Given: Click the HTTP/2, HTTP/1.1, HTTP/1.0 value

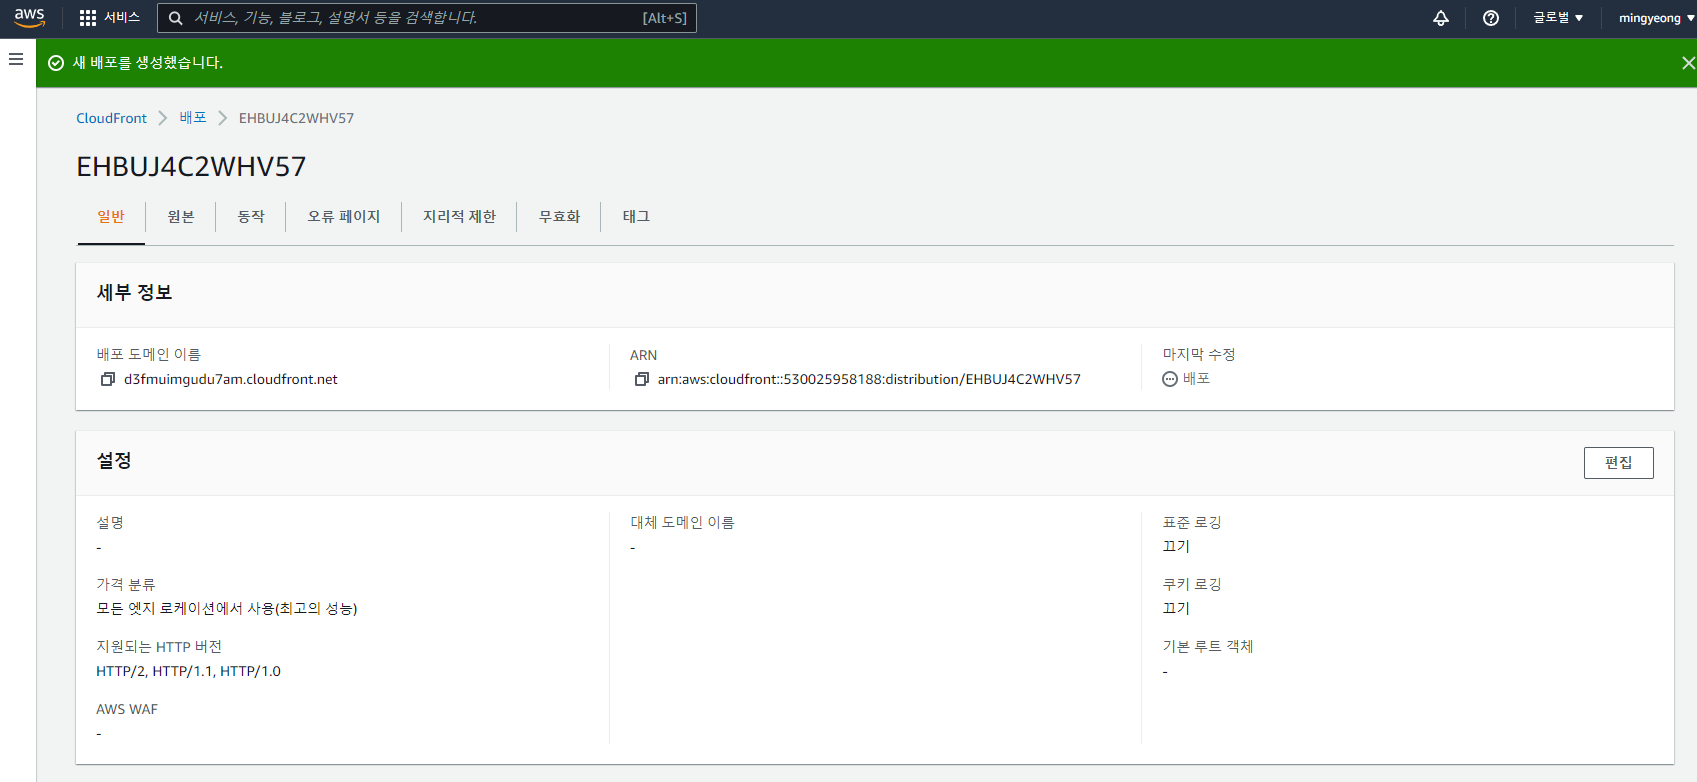Looking at the screenshot, I should (188, 671).
